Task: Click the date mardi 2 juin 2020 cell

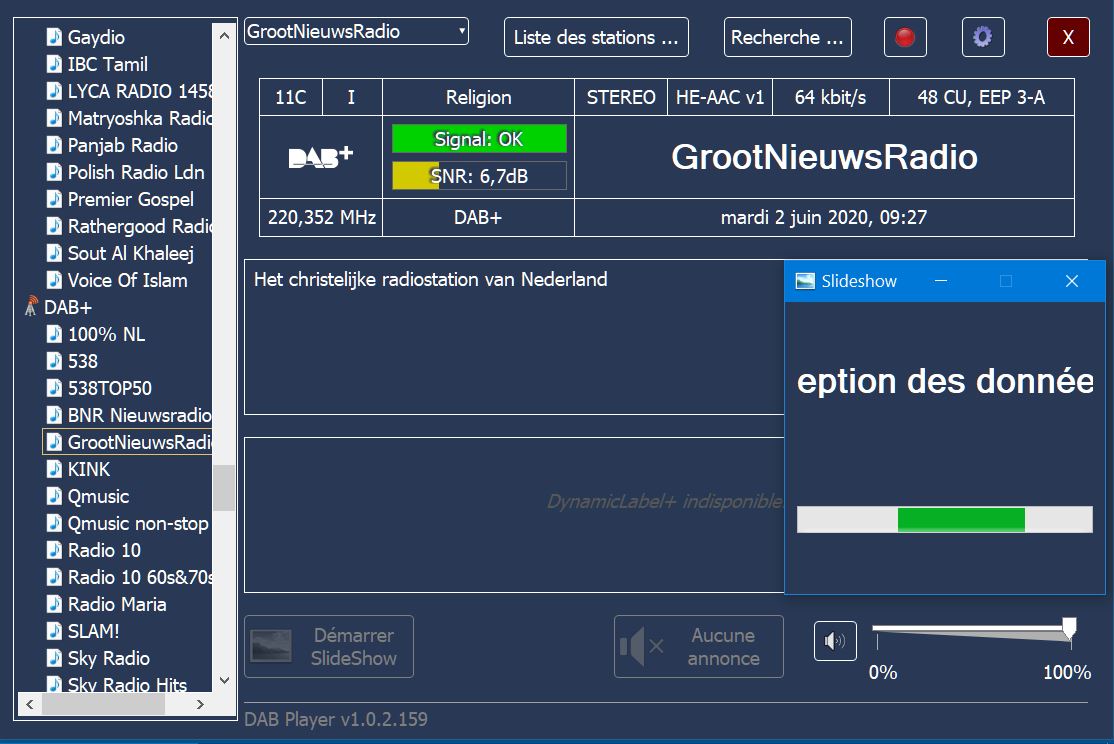Action: pyautogui.click(x=824, y=217)
